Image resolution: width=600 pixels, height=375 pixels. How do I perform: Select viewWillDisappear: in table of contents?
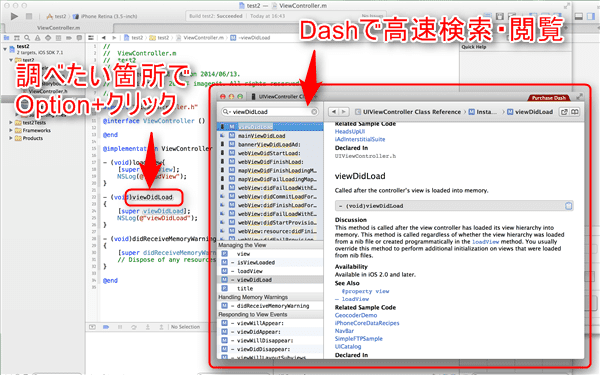pyautogui.click(x=270, y=341)
